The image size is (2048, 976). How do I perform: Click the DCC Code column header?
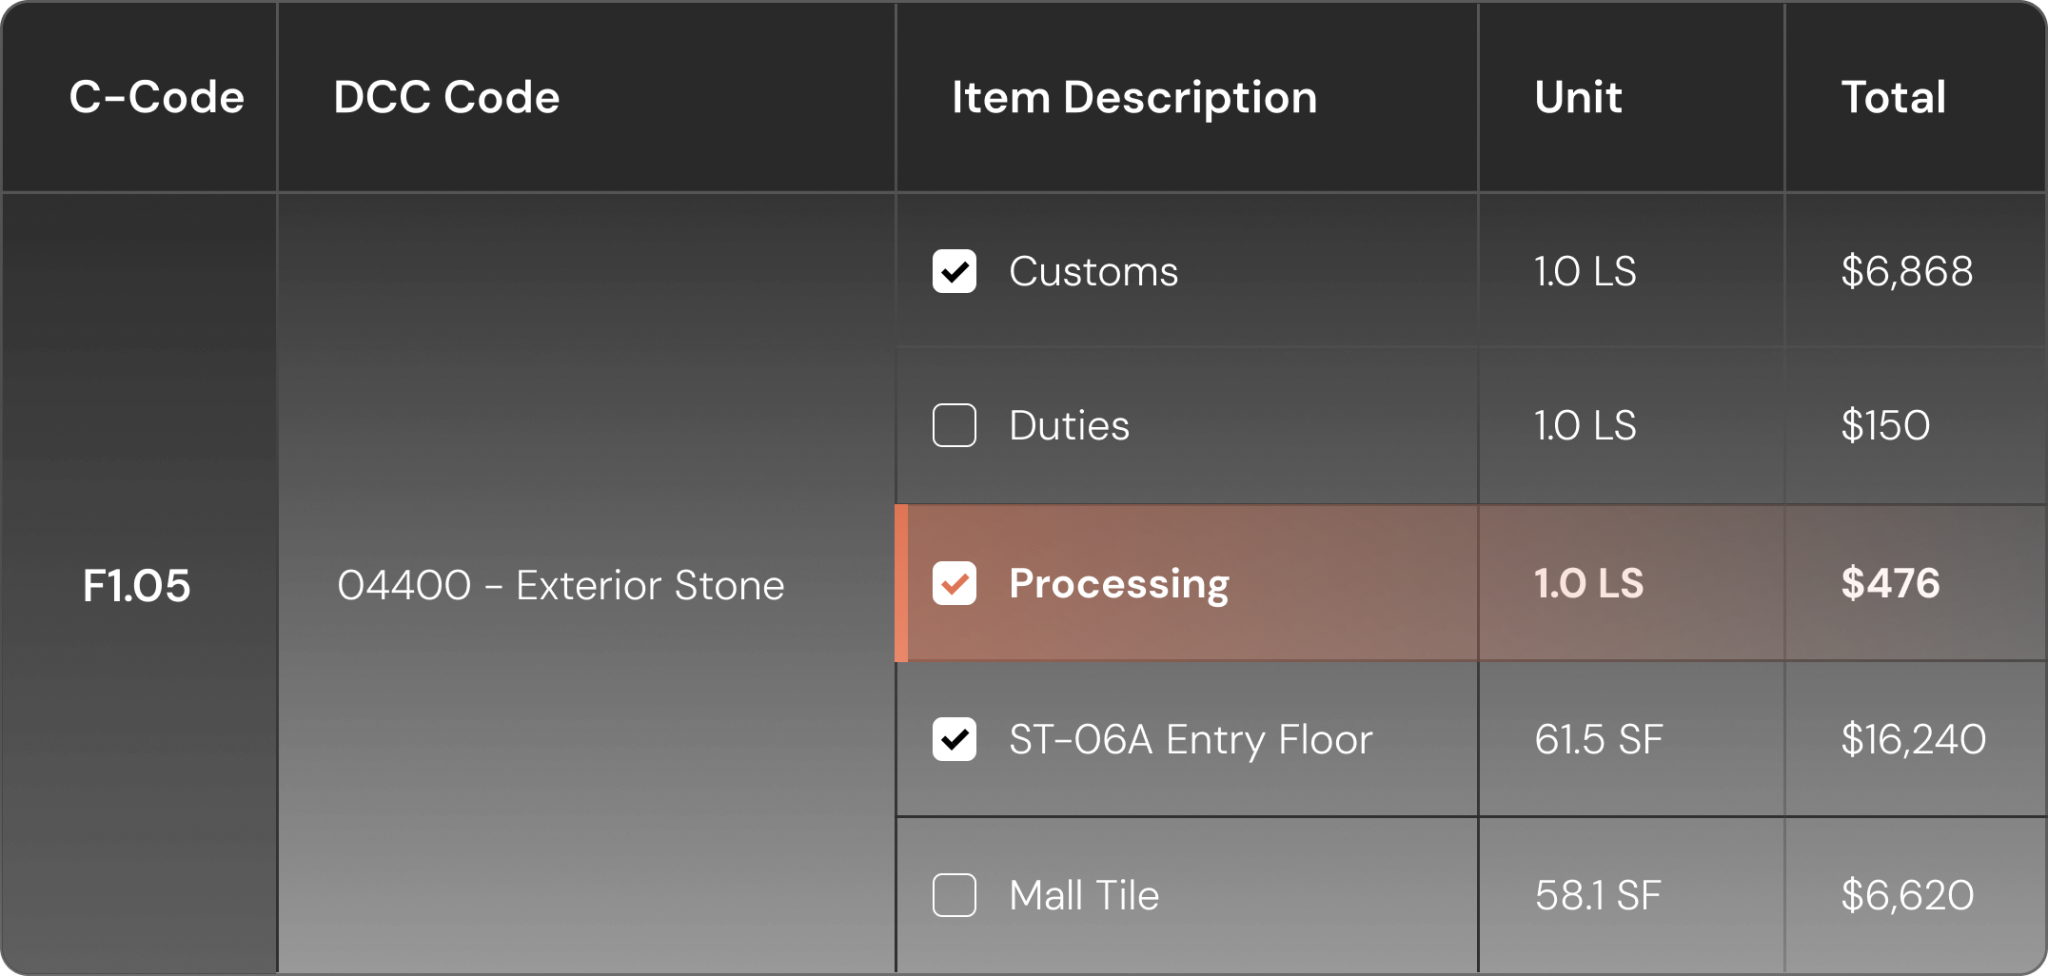(x=446, y=97)
